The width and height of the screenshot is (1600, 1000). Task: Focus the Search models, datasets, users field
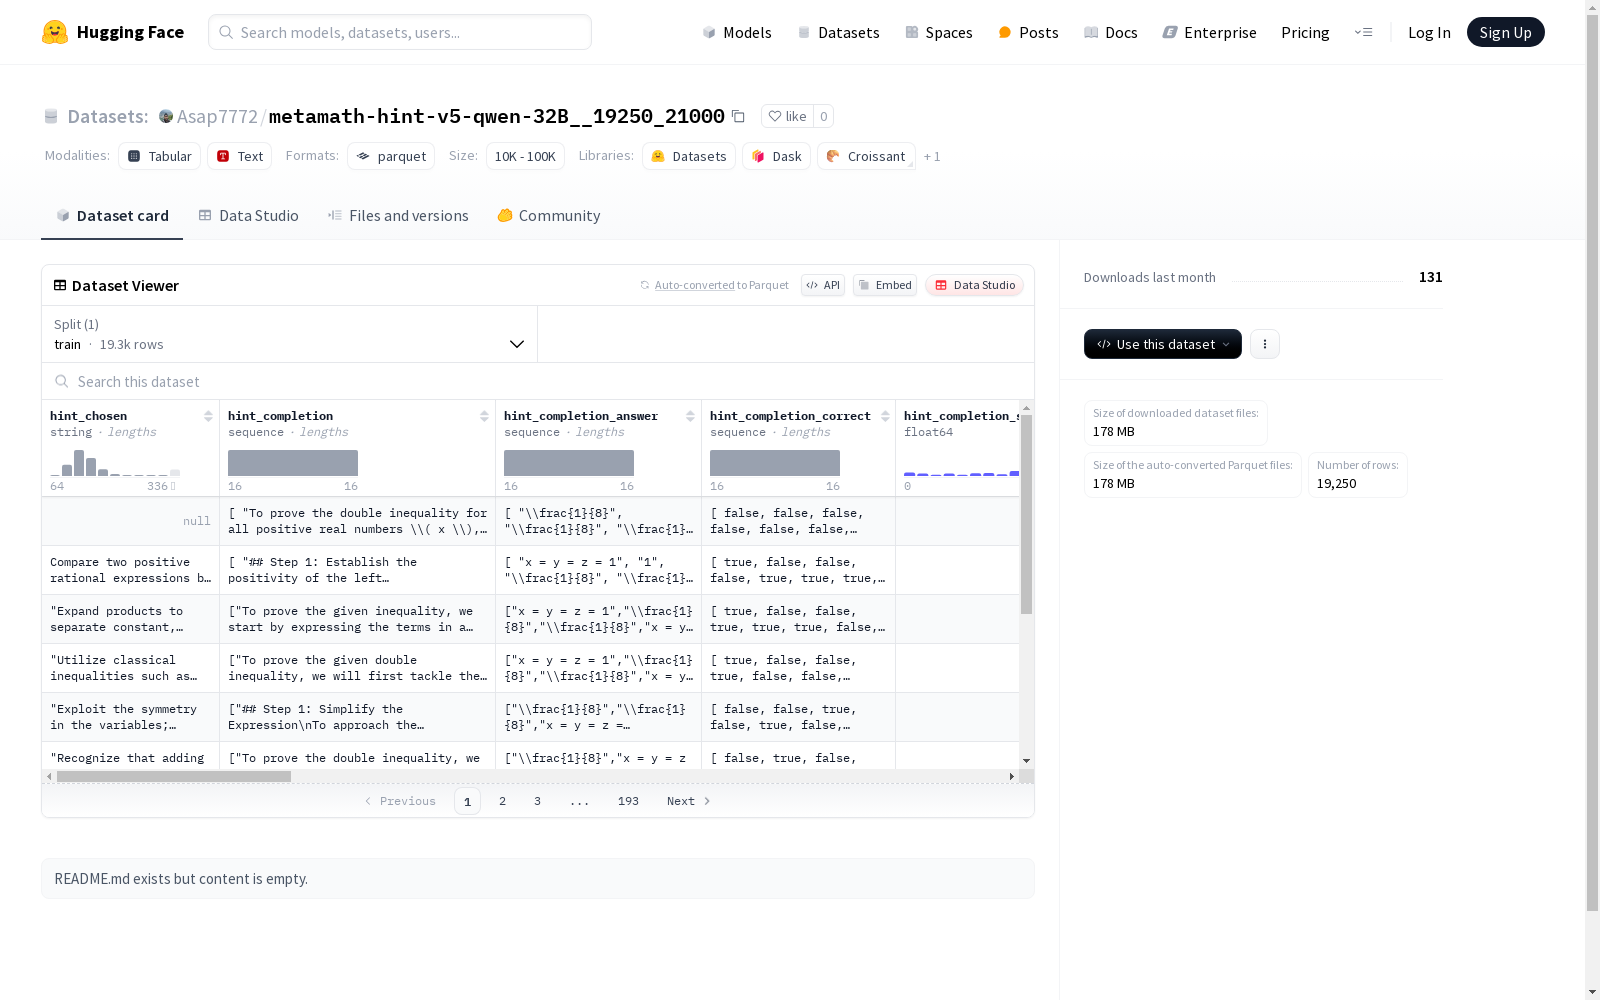click(x=400, y=32)
